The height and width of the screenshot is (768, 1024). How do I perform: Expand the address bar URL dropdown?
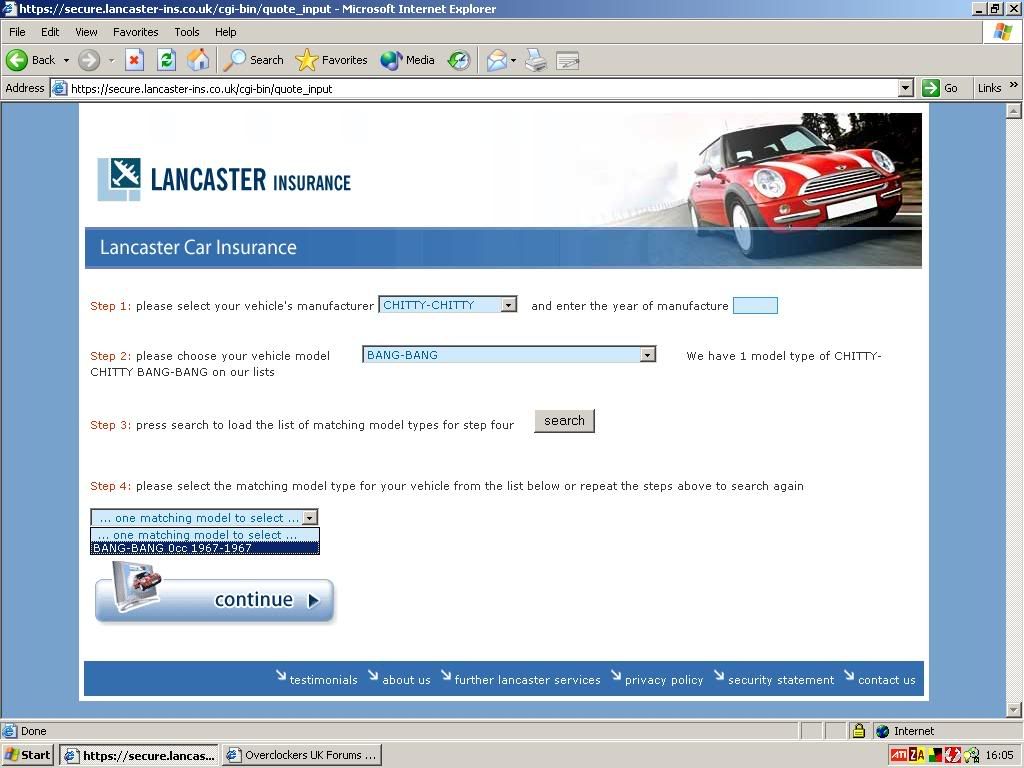(x=905, y=88)
